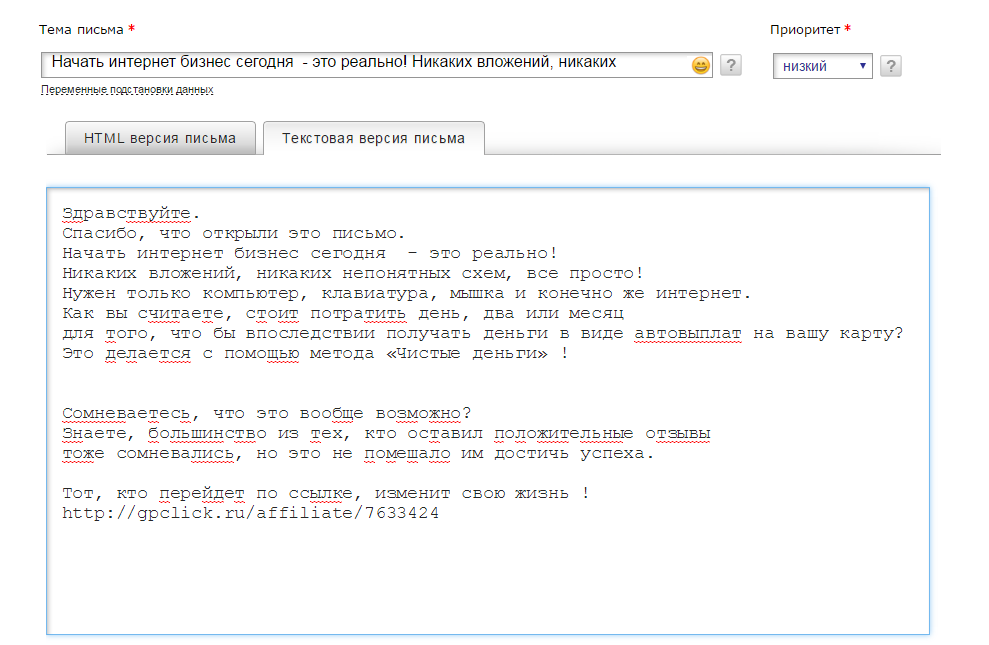Switch to HTML версия письма tab
This screenshot has height=645, width=989.
pos(160,138)
